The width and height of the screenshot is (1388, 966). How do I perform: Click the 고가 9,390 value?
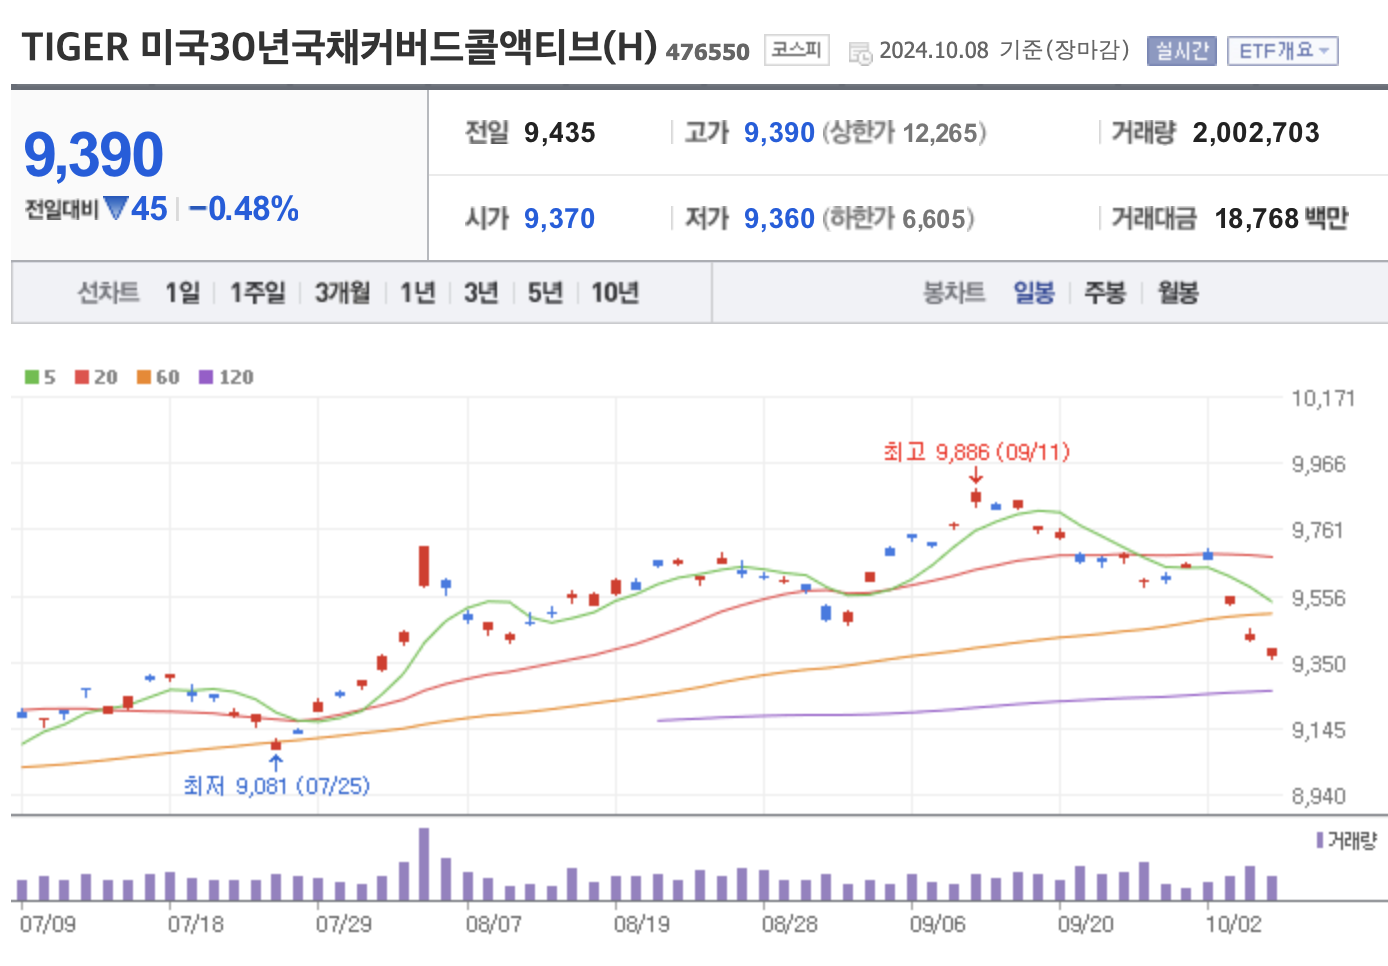(779, 132)
